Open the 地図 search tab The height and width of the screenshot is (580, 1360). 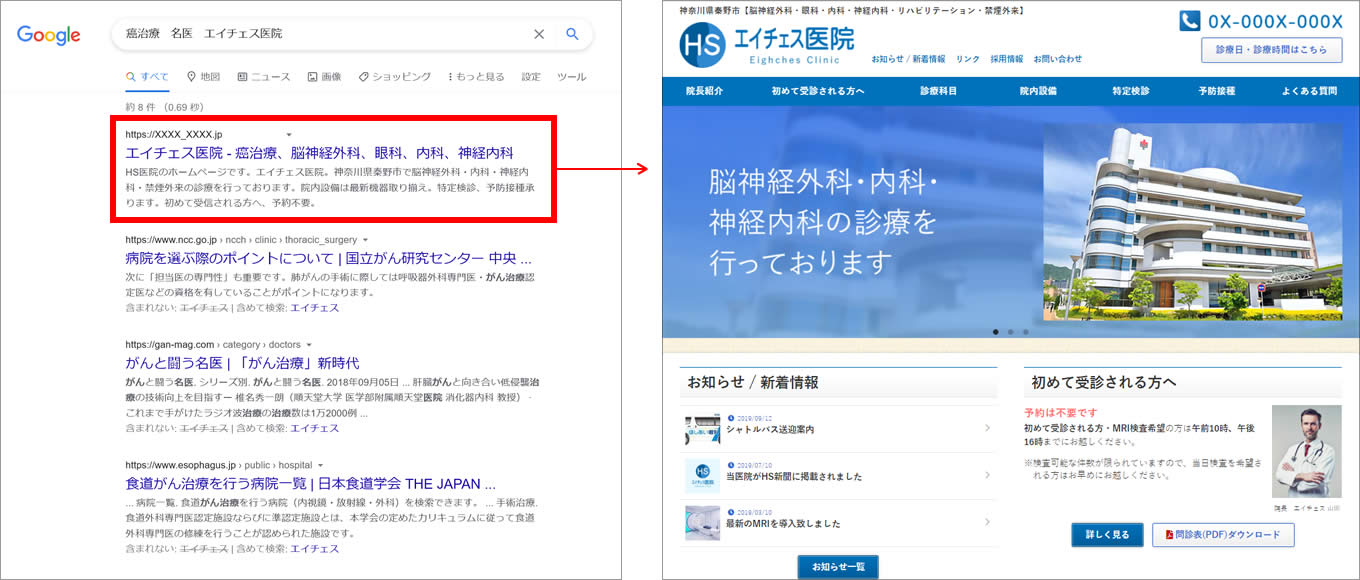click(x=203, y=77)
